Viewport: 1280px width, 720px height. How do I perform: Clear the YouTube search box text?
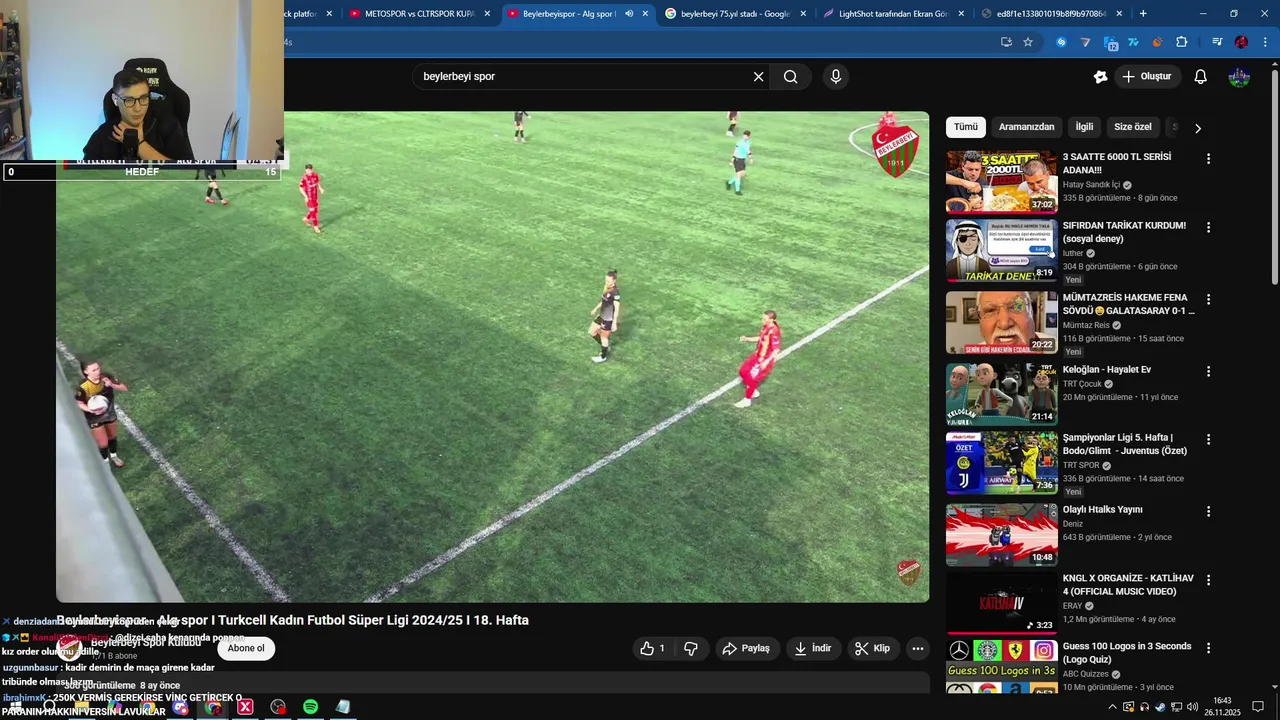(758, 77)
